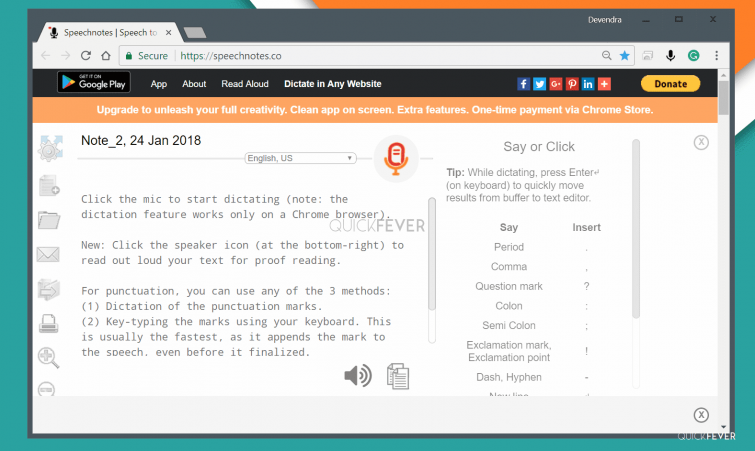The image size is (755, 451).
Task: Open the notes folder icon in sidebar
Action: click(x=49, y=221)
